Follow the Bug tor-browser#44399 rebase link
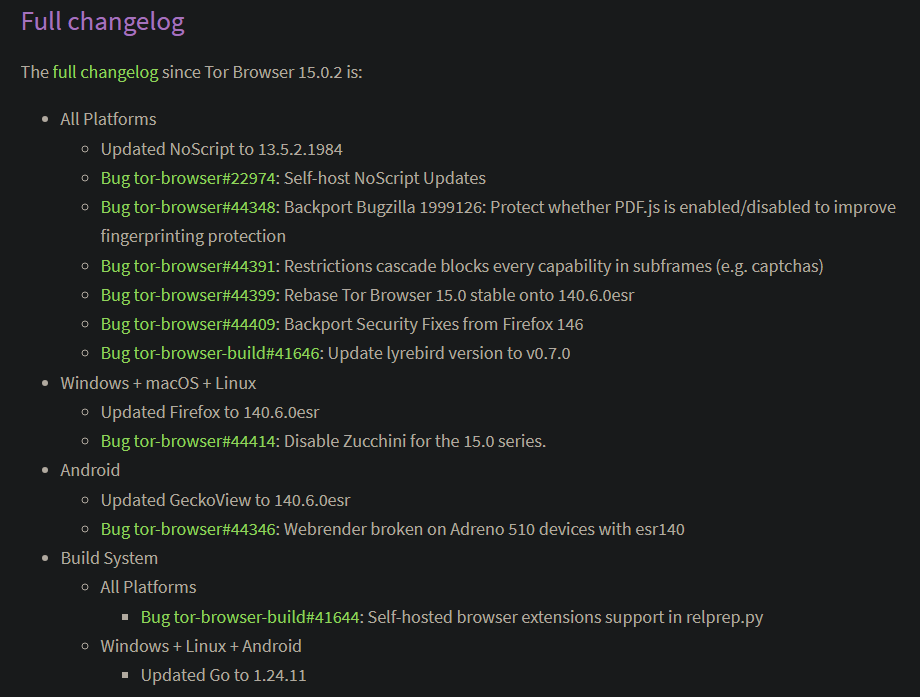 (x=190, y=295)
